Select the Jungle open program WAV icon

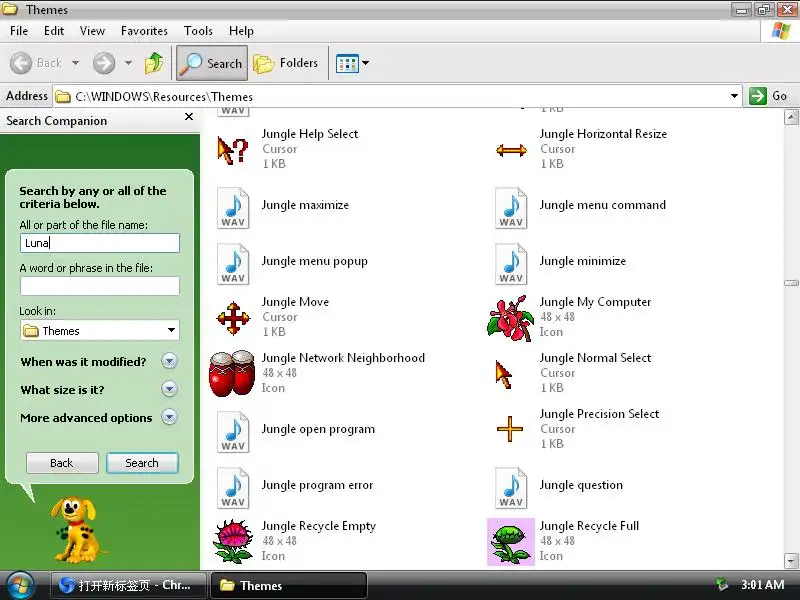click(x=233, y=432)
